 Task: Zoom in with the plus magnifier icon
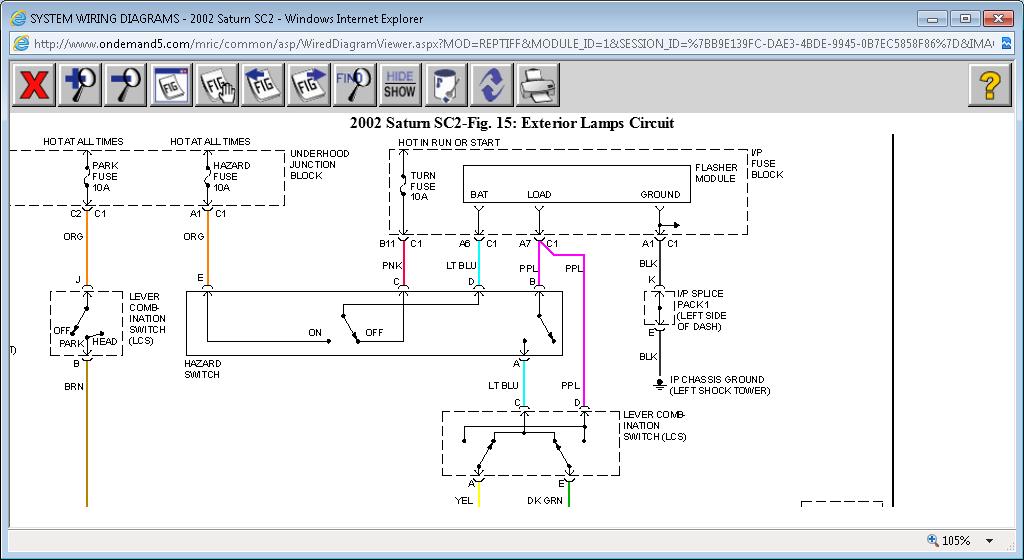tap(80, 84)
